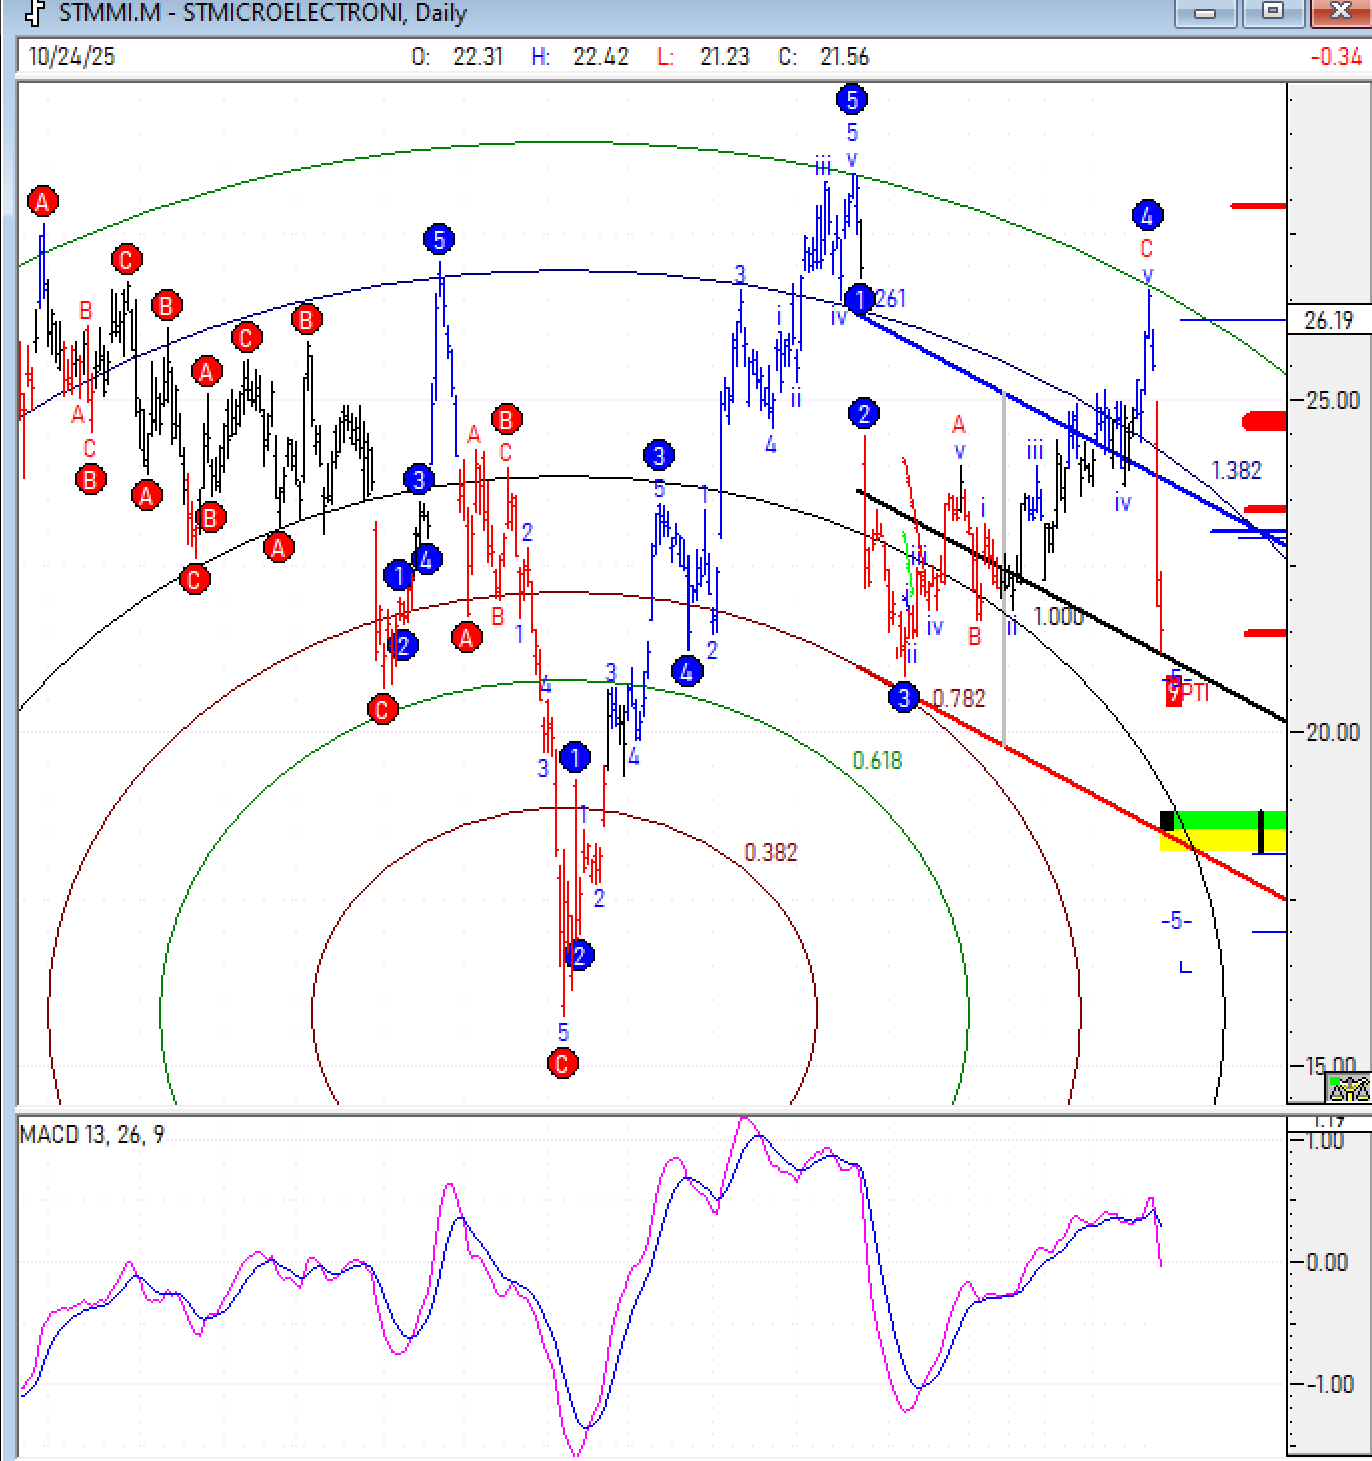Click the projected -5- wave target label
The height and width of the screenshot is (1461, 1372).
tap(1176, 921)
